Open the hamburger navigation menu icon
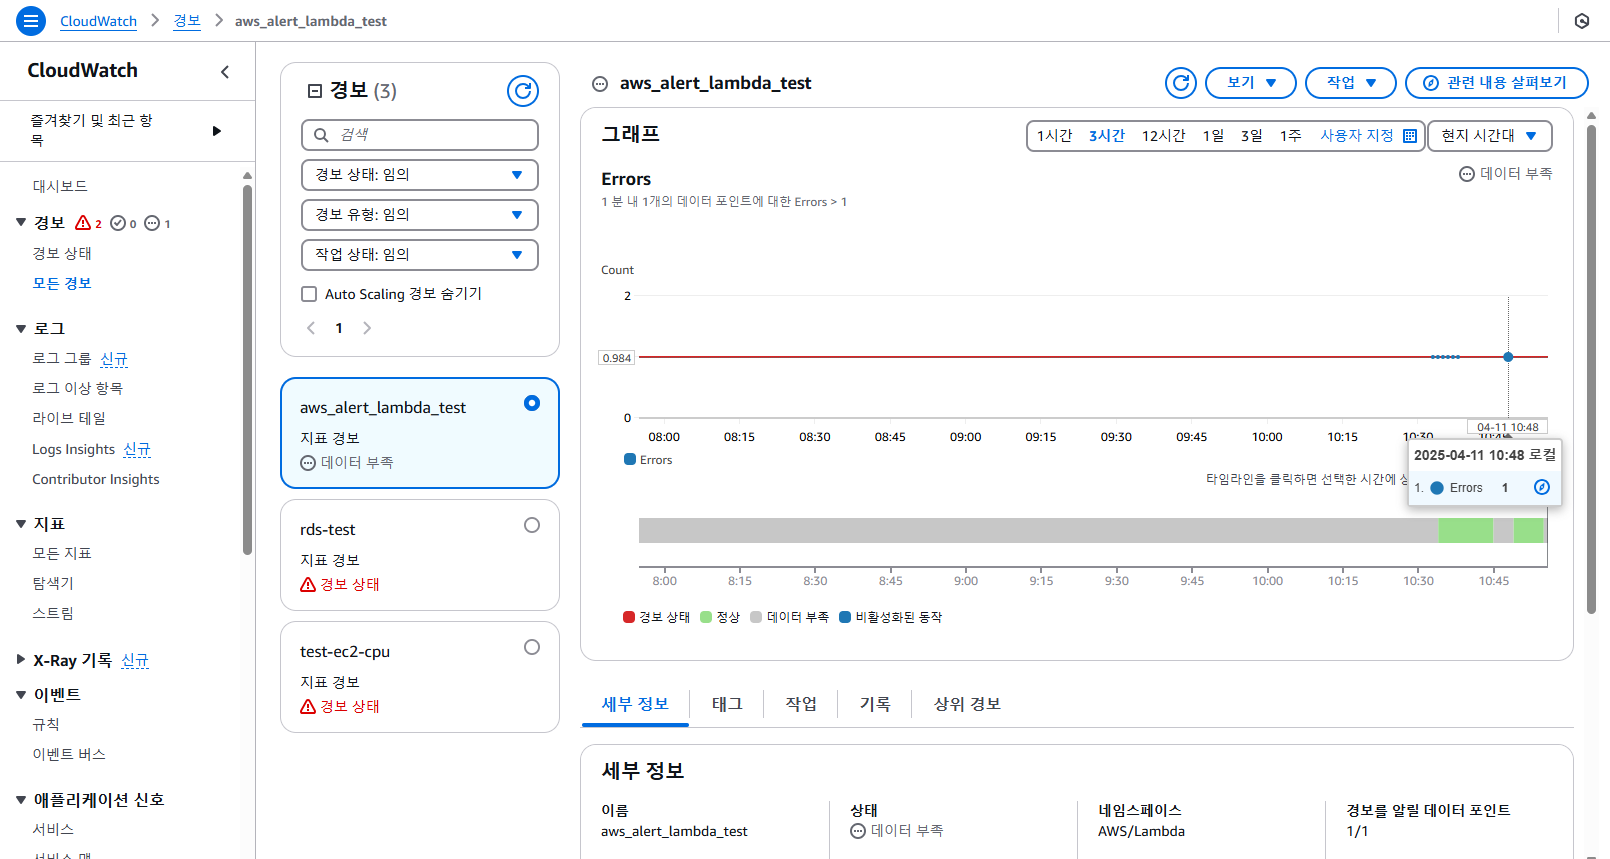This screenshot has width=1610, height=859. pyautogui.click(x=31, y=20)
